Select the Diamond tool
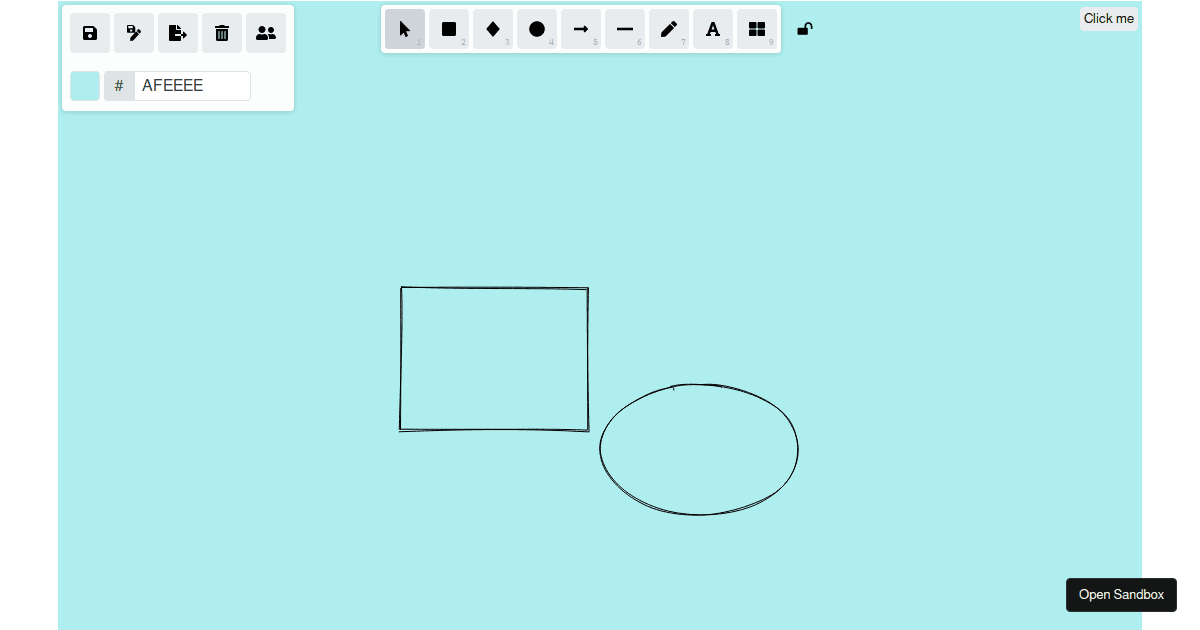1200x630 pixels. [493, 29]
